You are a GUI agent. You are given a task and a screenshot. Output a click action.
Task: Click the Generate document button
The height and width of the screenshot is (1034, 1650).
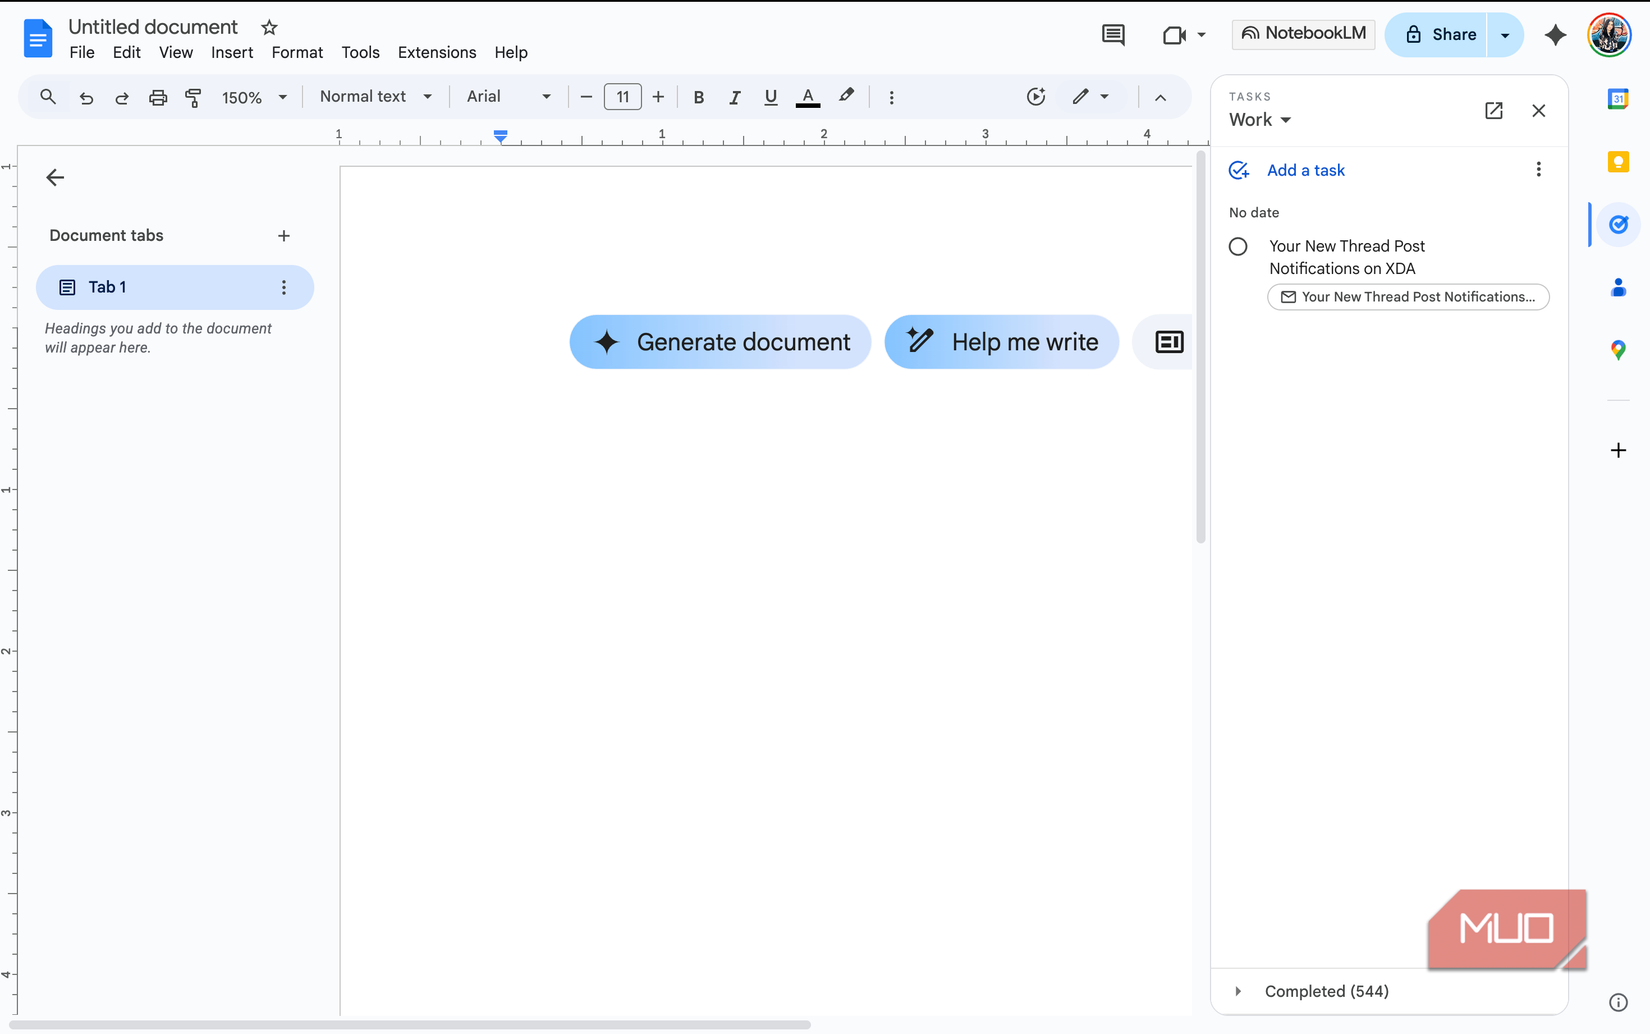tap(720, 342)
